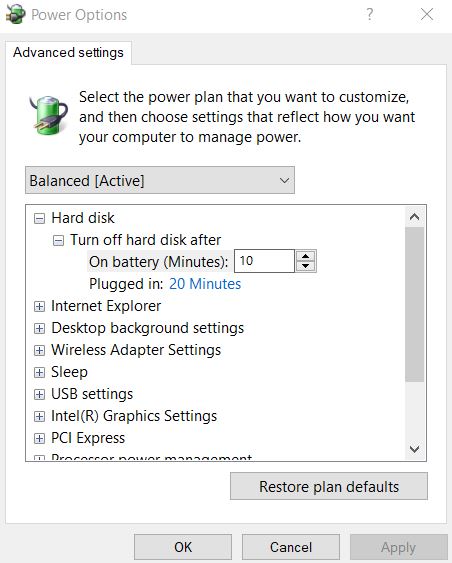Collapse Turn off hard disk after node
452x563 pixels.
point(58,240)
